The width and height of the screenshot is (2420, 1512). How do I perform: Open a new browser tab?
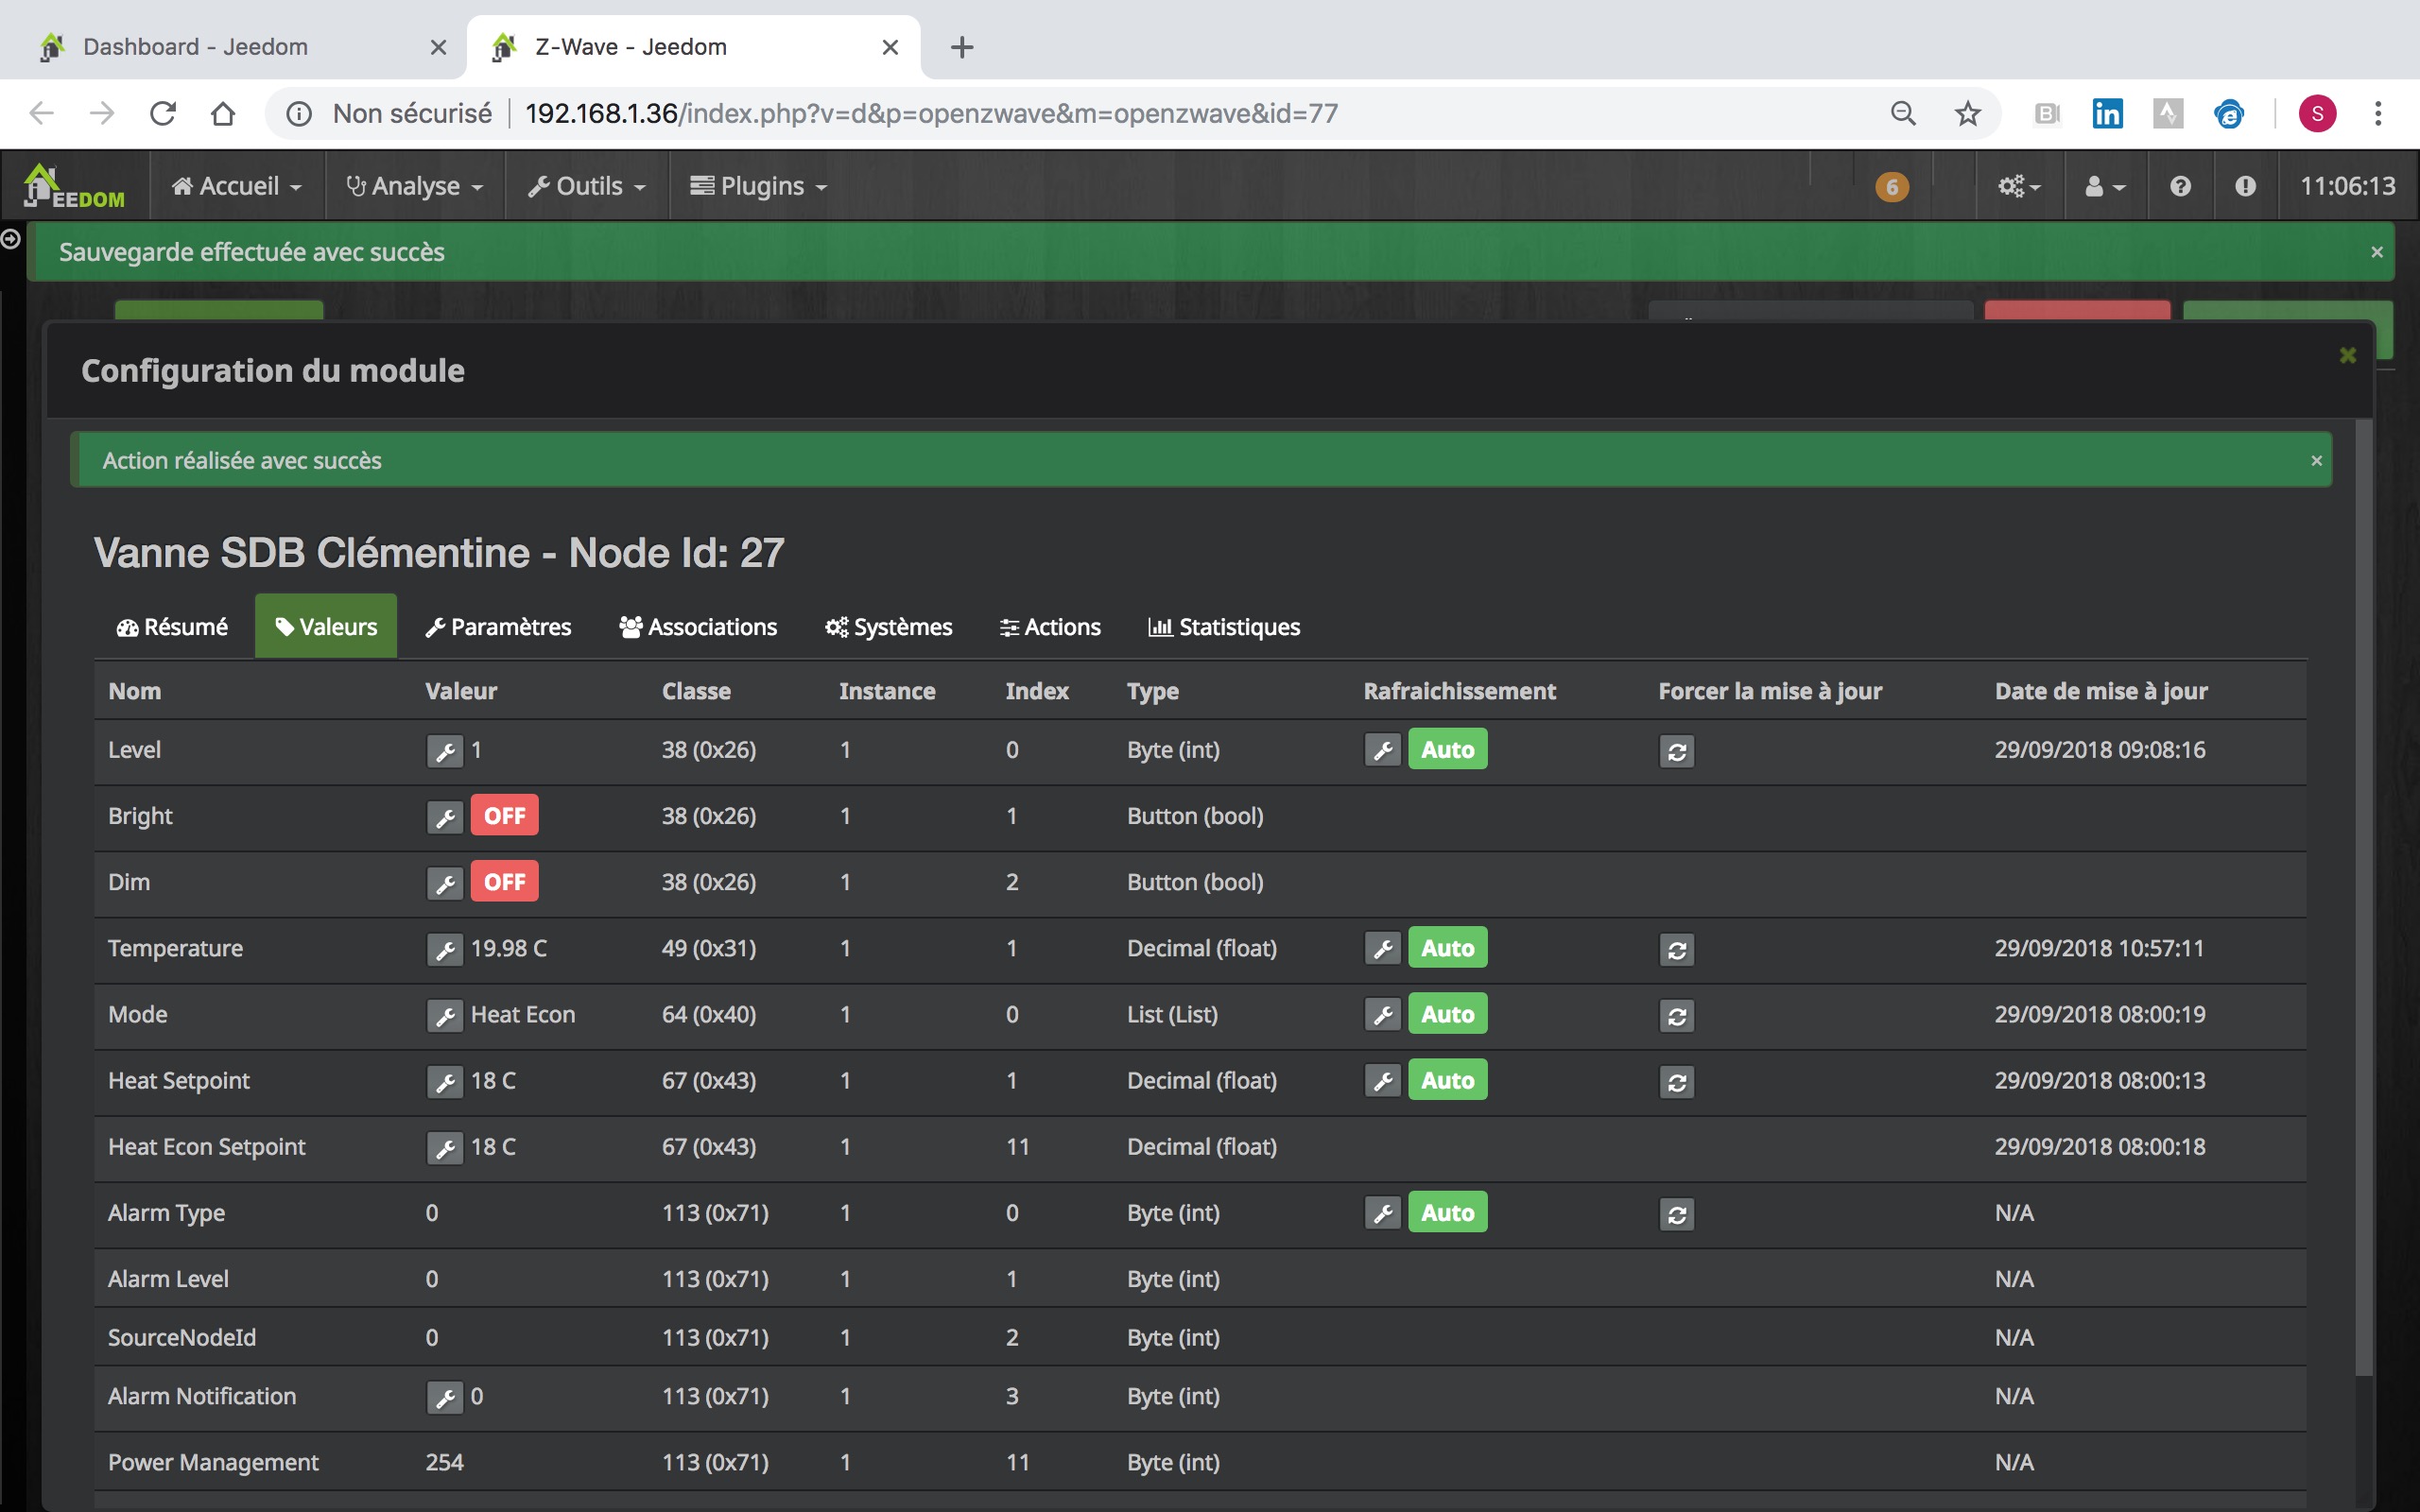[x=961, y=47]
